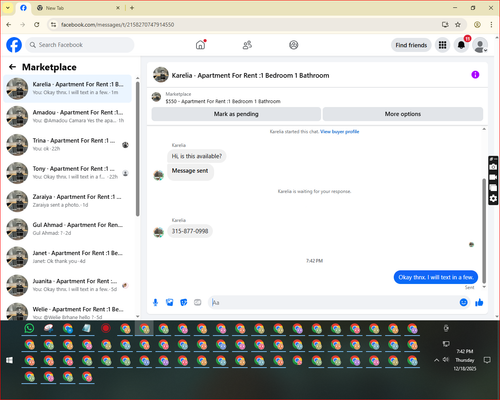Click the video recorder icon in side widget
Image resolution: width=500 pixels, height=400 pixels.
(493, 177)
